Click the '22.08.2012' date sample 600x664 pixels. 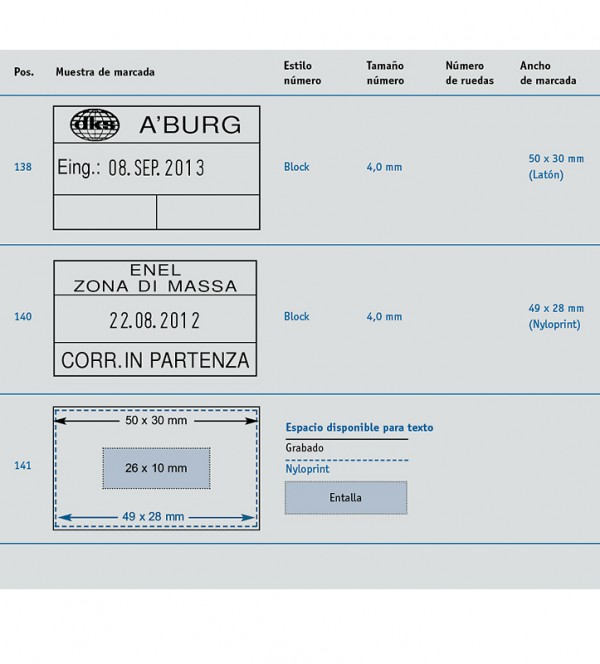[x=155, y=321]
